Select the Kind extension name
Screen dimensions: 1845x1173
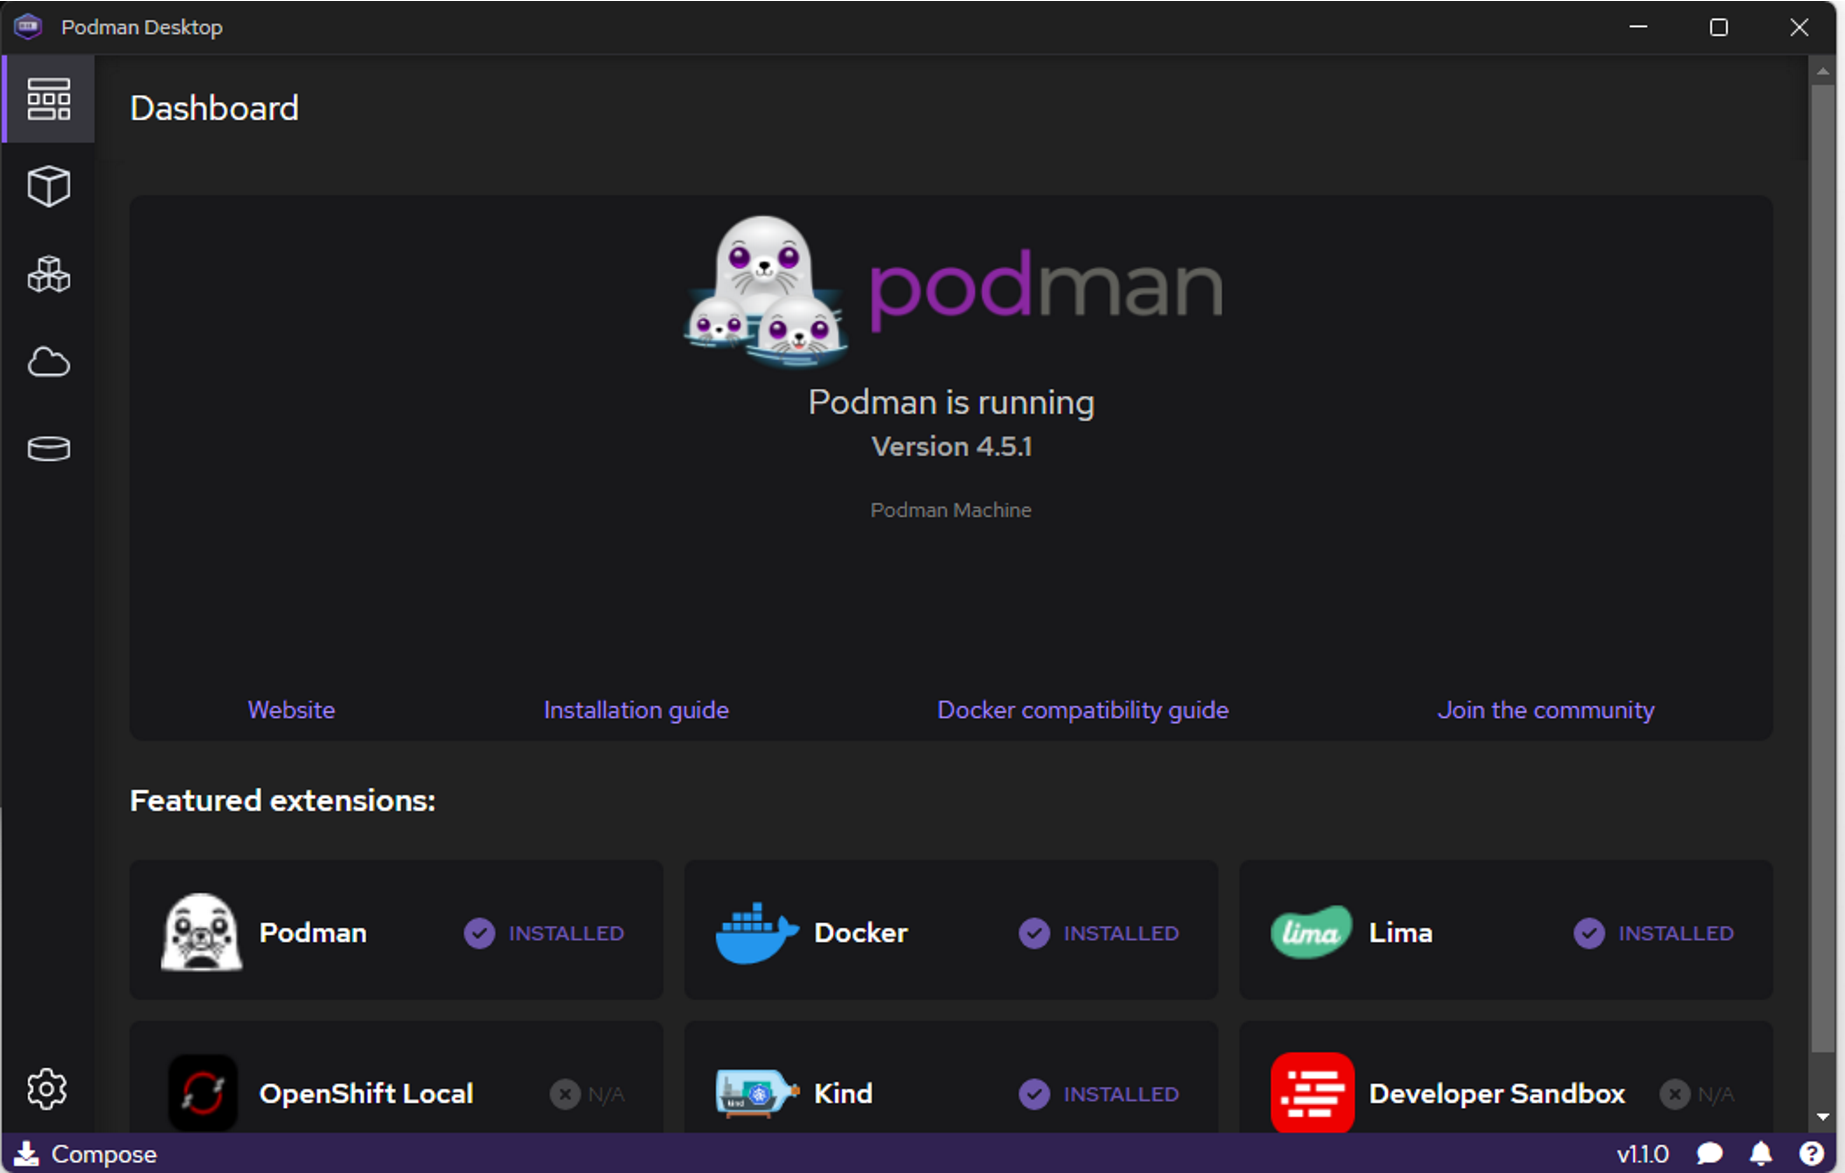[x=843, y=1094]
